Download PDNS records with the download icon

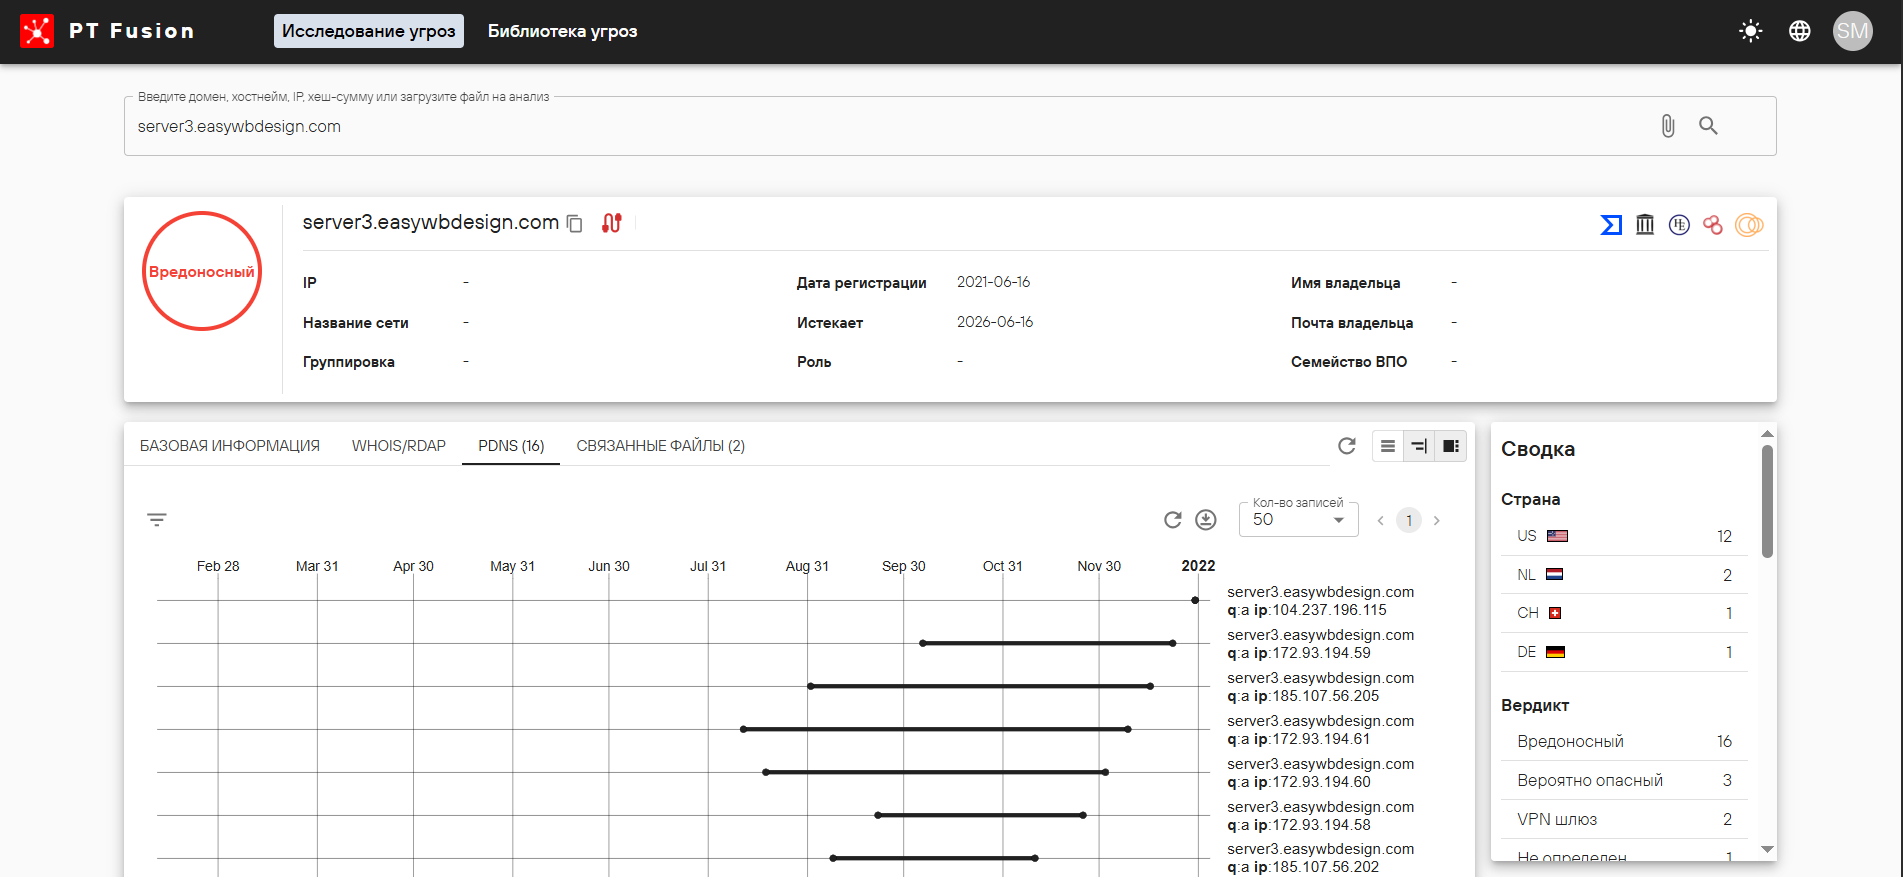click(x=1206, y=520)
